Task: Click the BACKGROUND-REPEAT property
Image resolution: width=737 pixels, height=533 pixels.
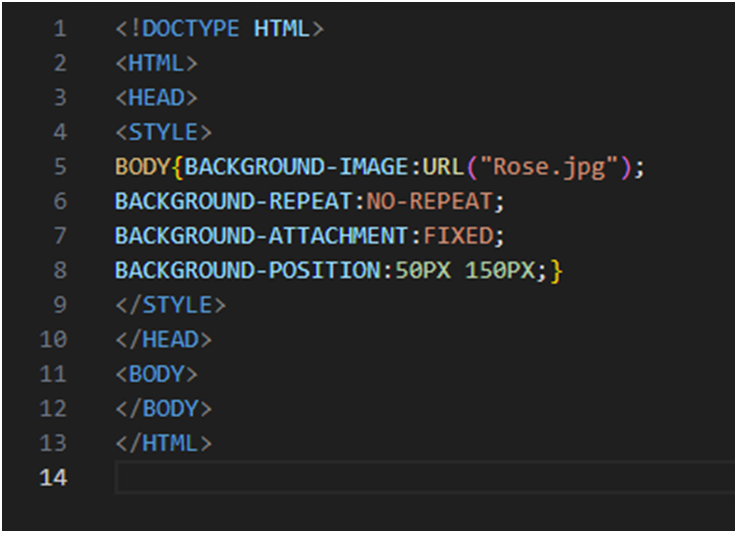Action: (x=234, y=202)
